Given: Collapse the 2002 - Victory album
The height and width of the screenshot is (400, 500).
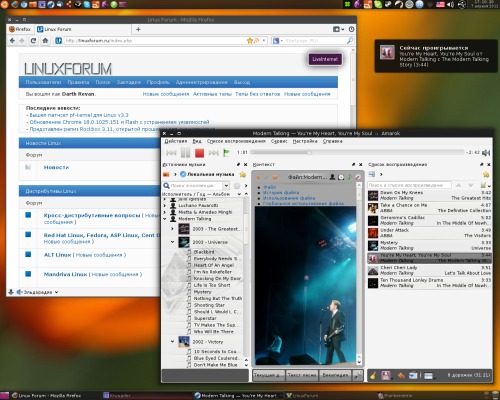Looking at the screenshot, I should point(172,342).
